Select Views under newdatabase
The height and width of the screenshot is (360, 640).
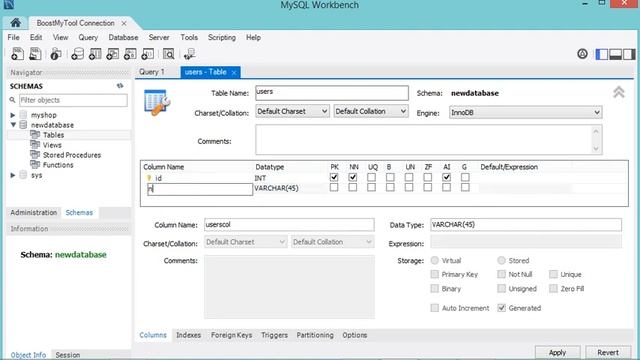pyautogui.click(x=52, y=145)
